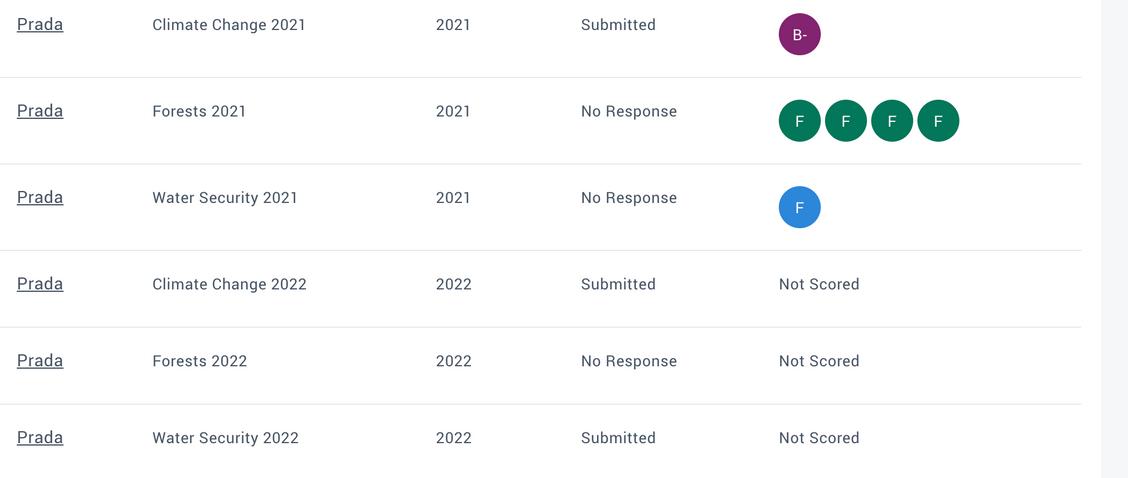This screenshot has width=1128, height=478.
Task: Click the second green F forests badge
Action: [845, 121]
